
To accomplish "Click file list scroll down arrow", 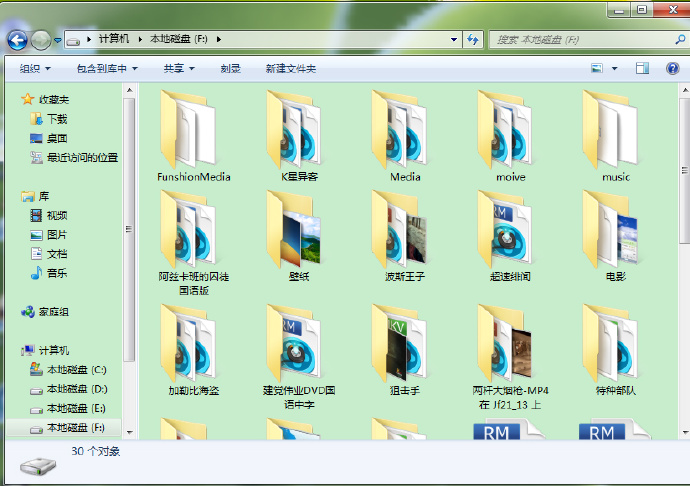I will point(685,432).
